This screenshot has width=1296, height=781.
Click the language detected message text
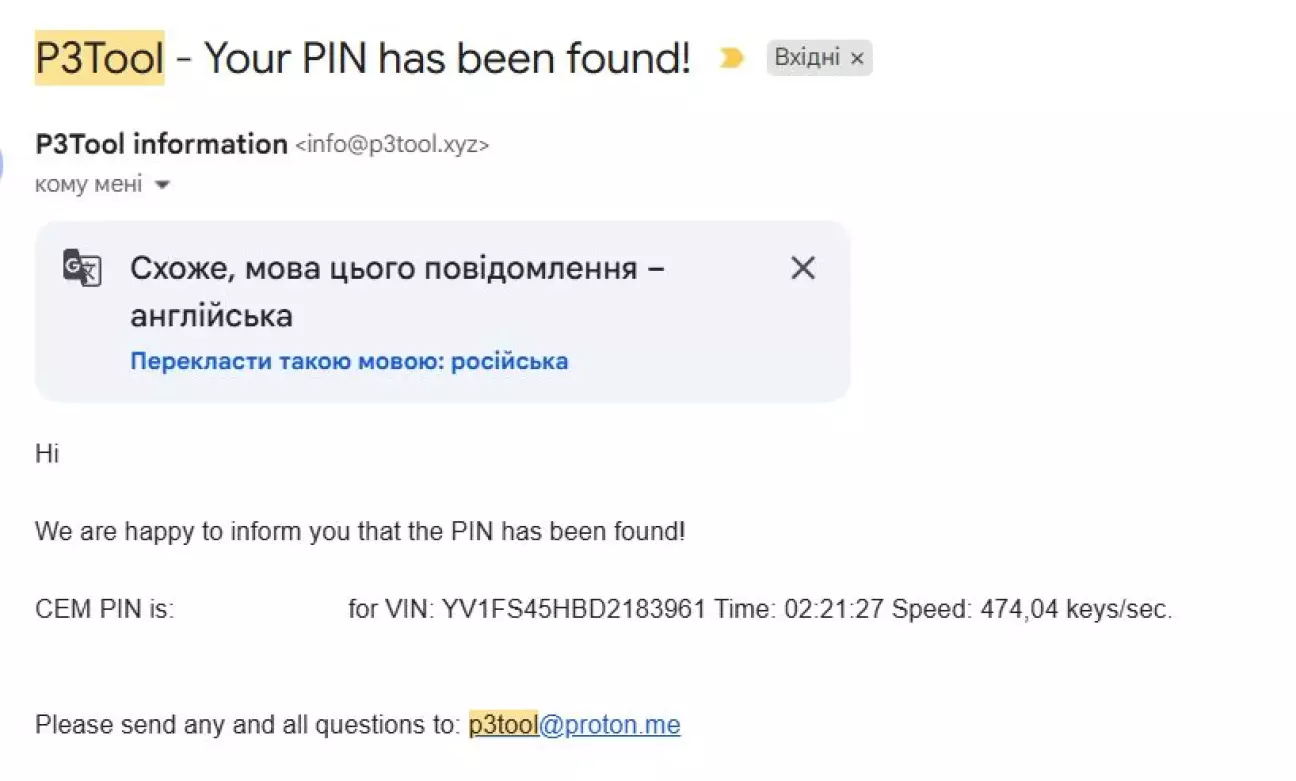tap(397, 292)
